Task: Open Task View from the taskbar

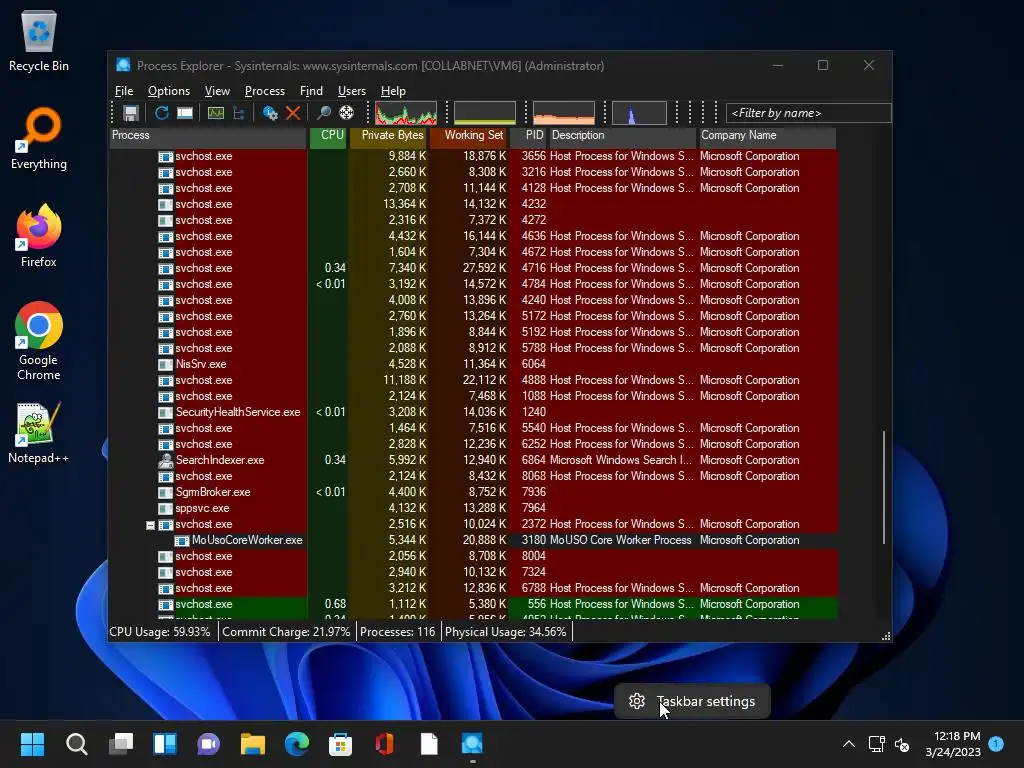Action: click(121, 744)
